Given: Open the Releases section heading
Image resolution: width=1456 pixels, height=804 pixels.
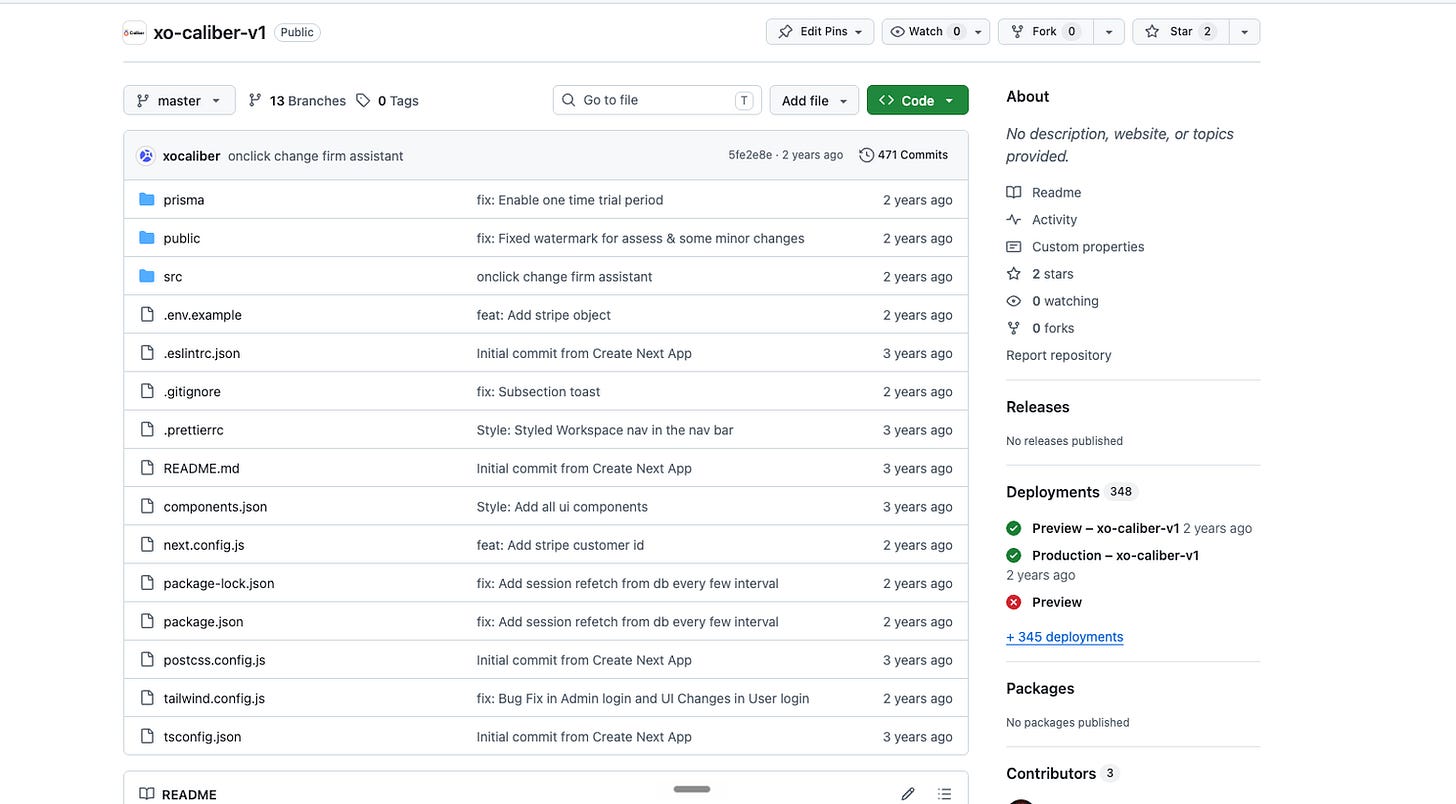Looking at the screenshot, I should 1038,407.
